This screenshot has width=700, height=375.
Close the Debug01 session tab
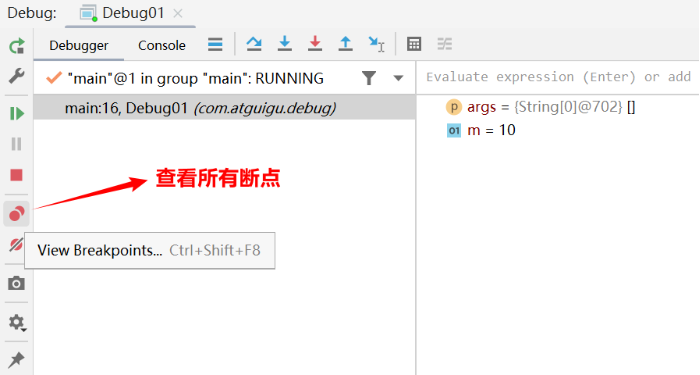point(178,13)
